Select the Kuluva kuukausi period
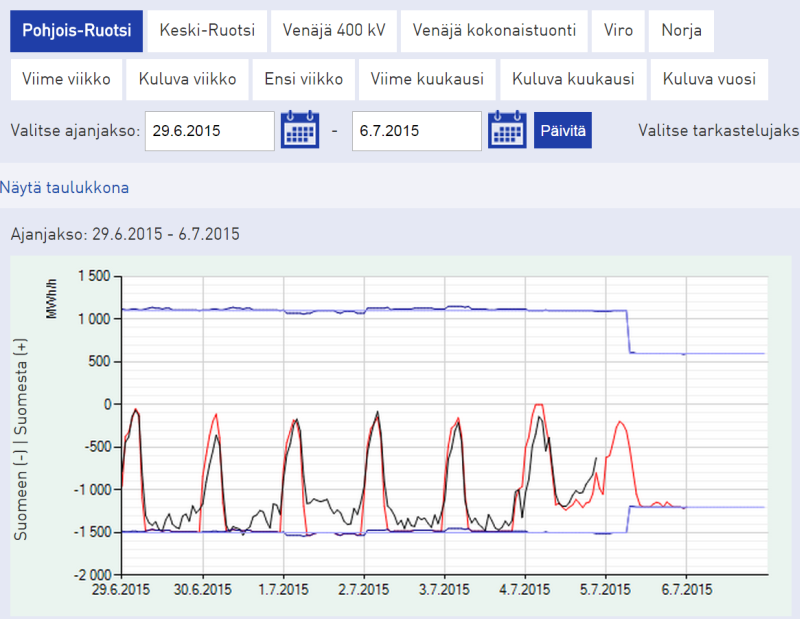The height and width of the screenshot is (619, 800). [567, 80]
